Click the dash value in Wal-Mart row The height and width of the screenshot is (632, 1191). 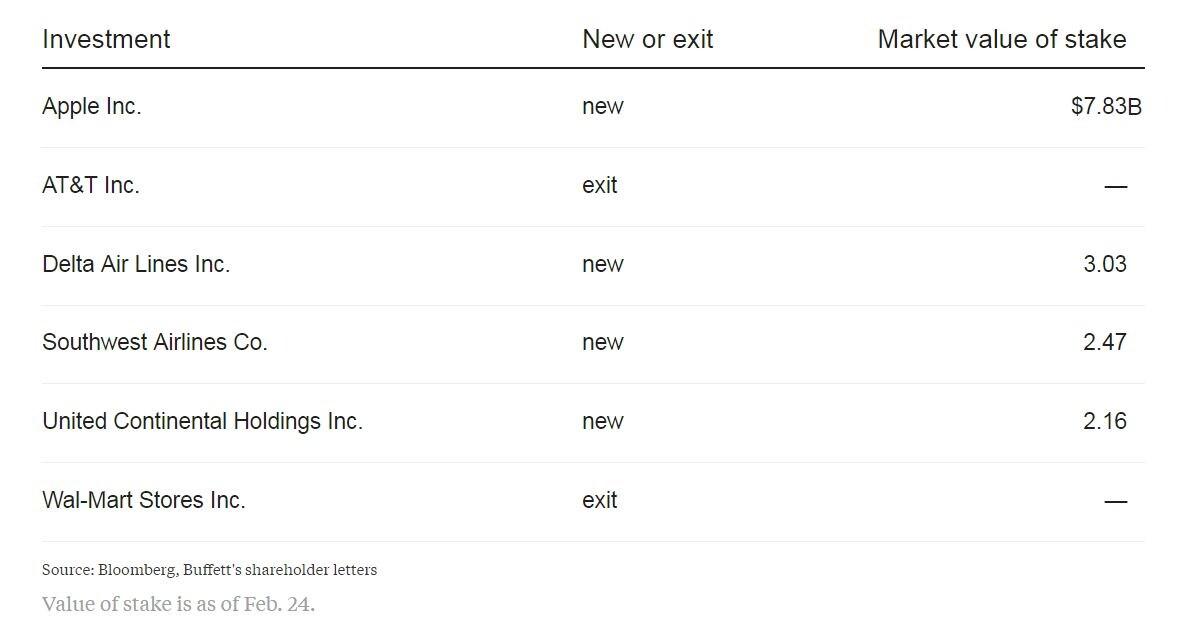pyautogui.click(x=1115, y=501)
